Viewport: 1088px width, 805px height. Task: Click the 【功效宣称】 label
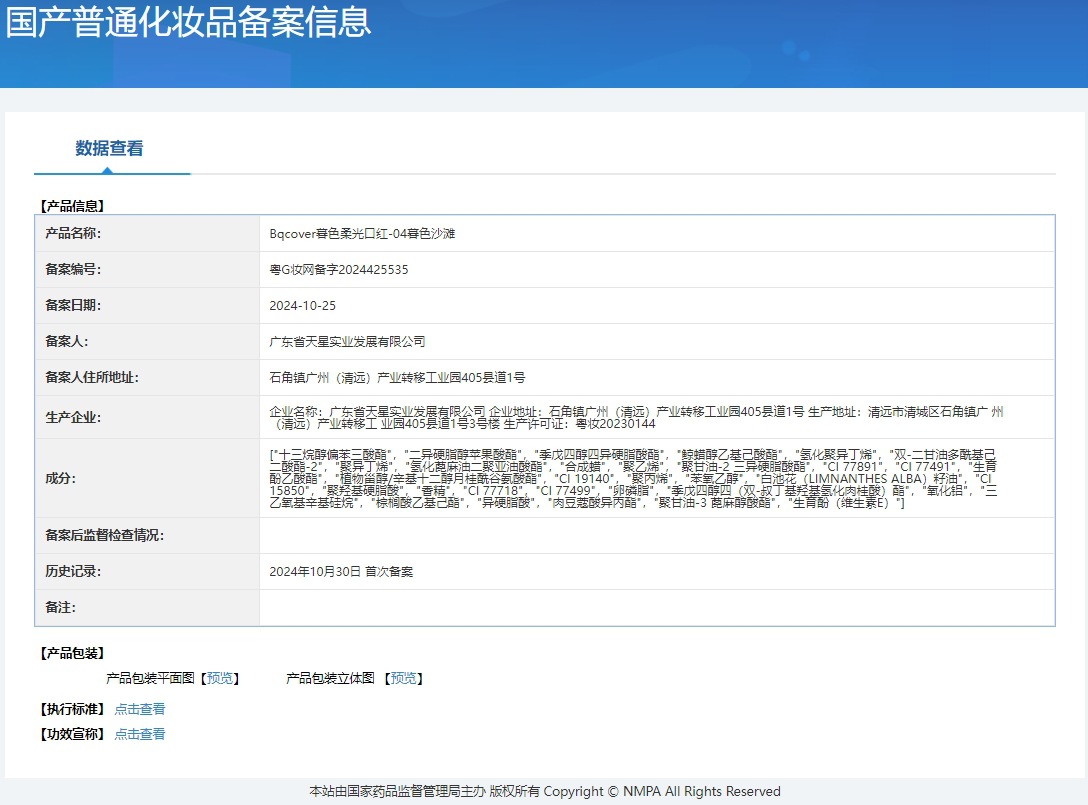coord(72,734)
